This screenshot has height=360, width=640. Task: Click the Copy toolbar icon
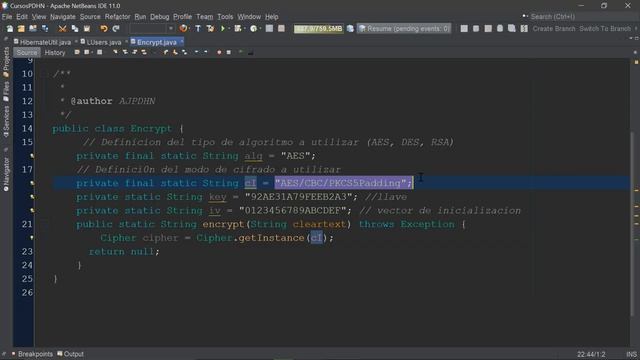[75, 29]
